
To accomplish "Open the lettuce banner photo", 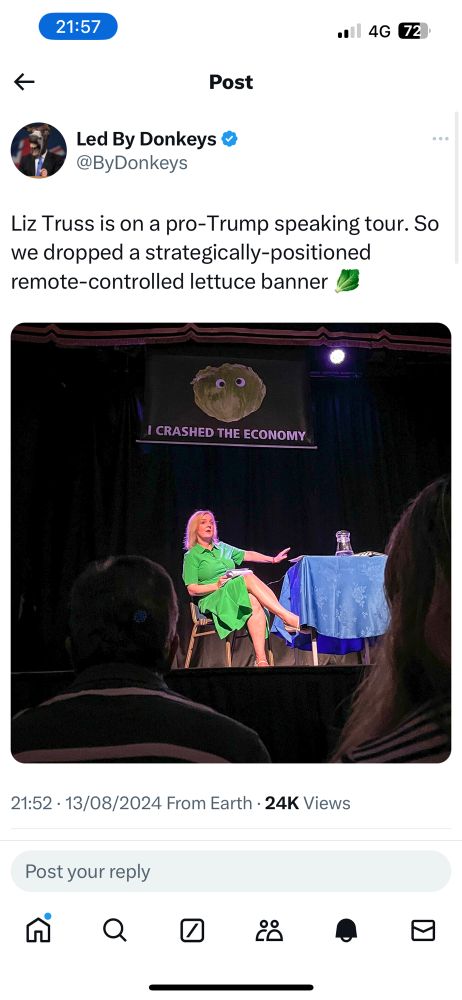I will coord(231,543).
